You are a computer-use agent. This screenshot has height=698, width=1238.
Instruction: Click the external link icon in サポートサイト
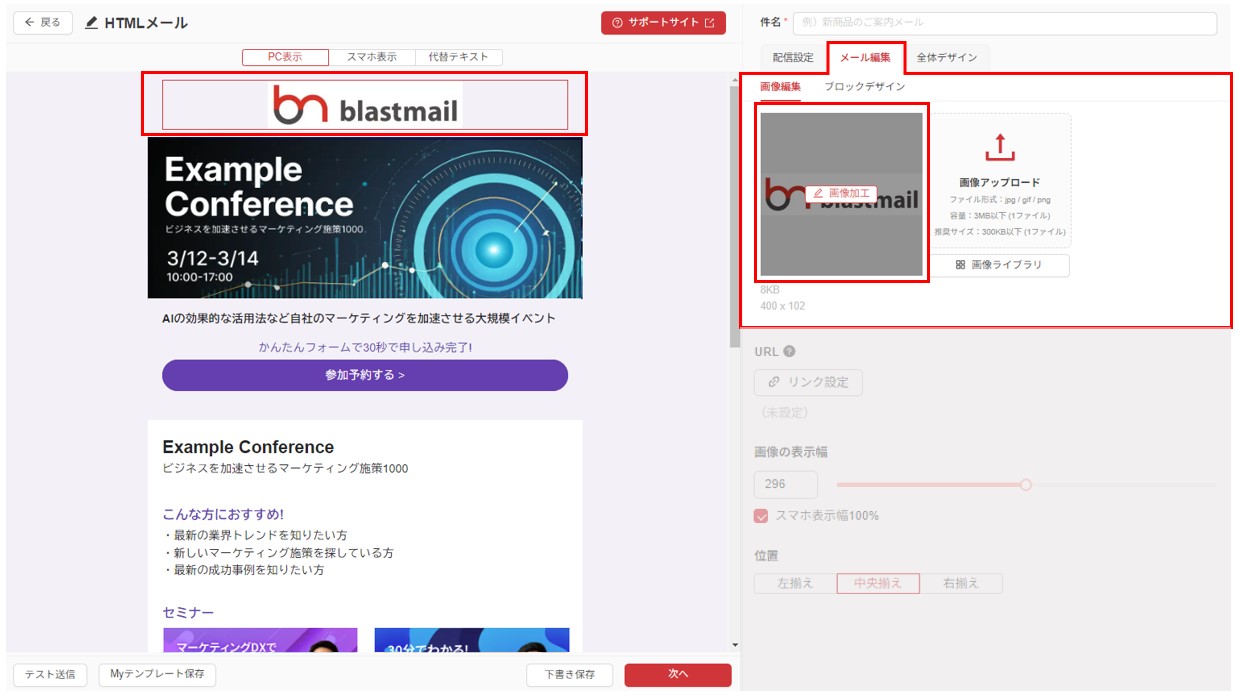(710, 22)
